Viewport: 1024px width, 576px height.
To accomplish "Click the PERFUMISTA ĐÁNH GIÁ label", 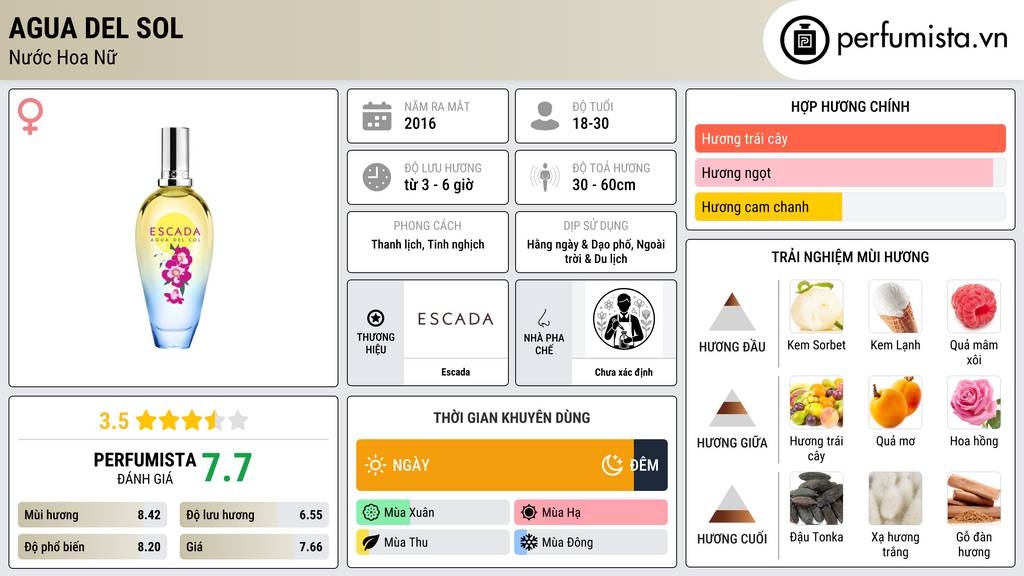I will pos(145,468).
